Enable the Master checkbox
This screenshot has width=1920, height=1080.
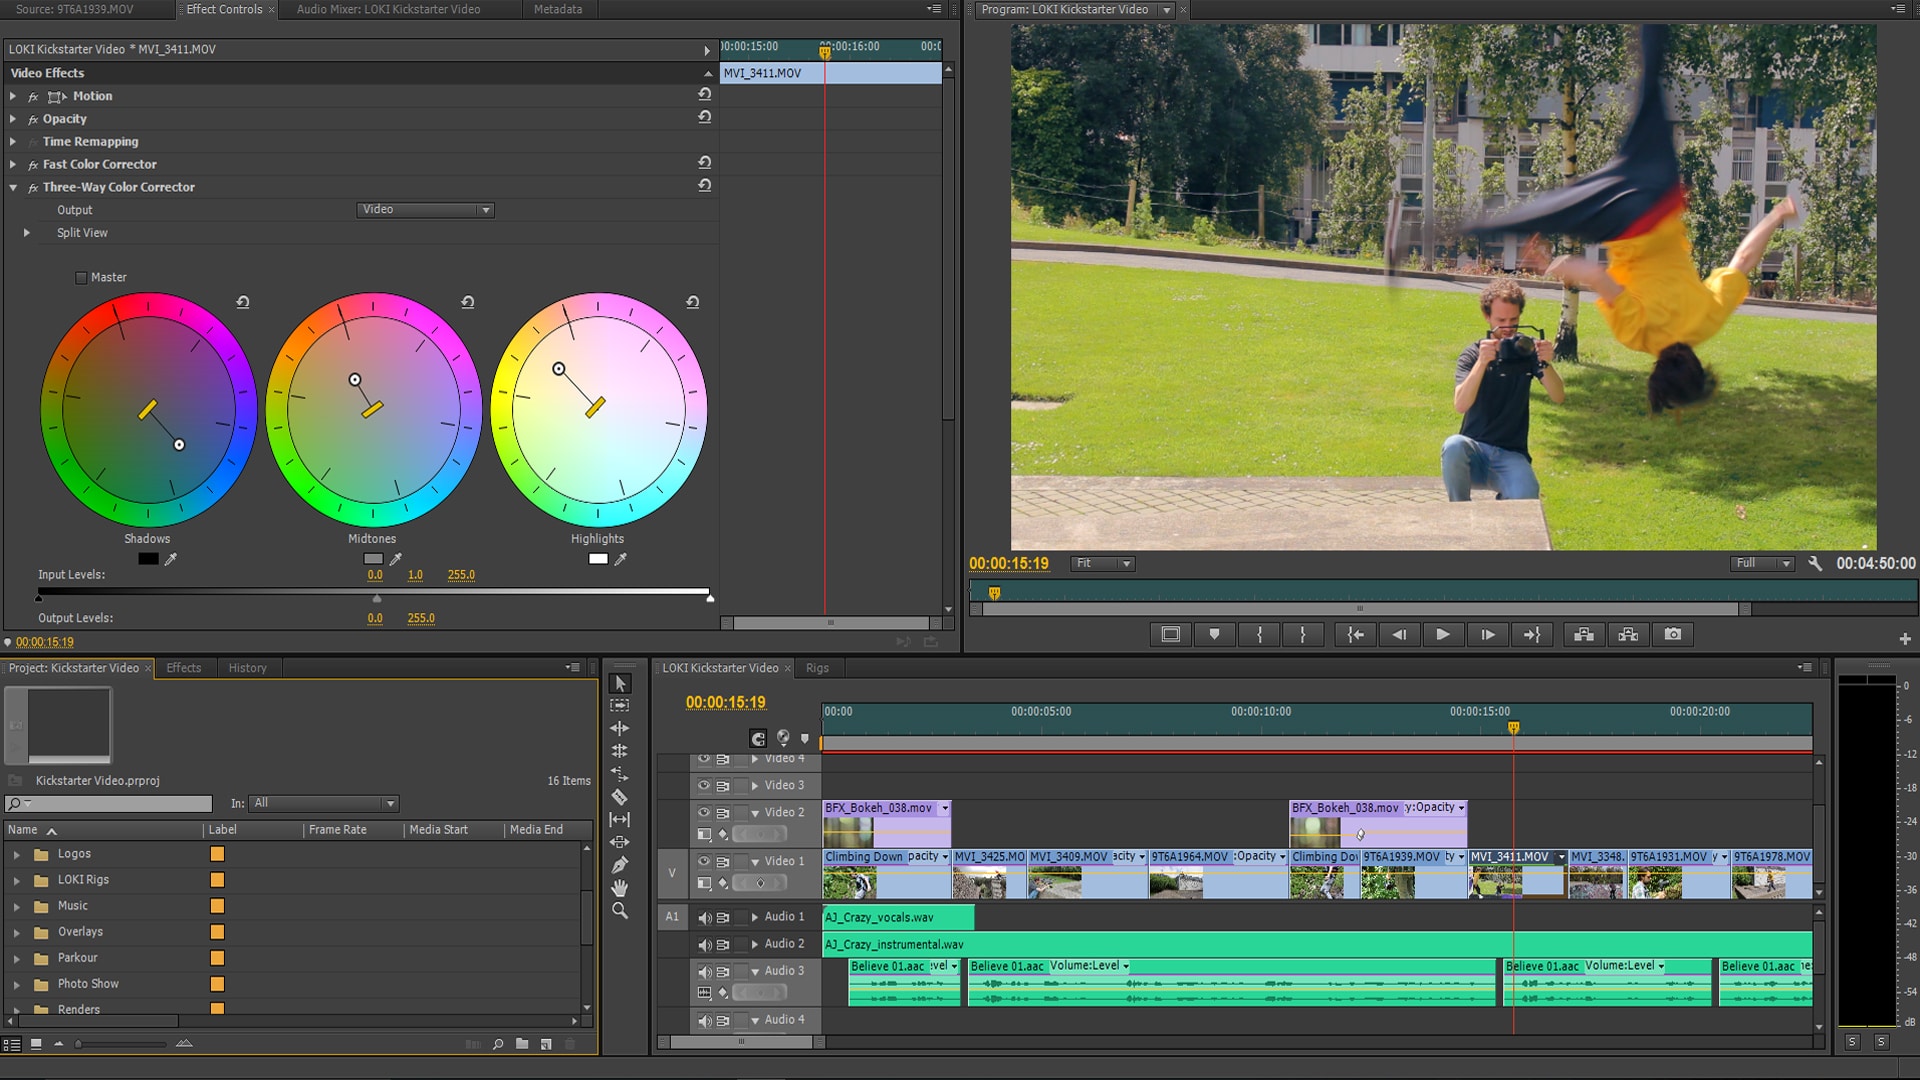[x=82, y=278]
